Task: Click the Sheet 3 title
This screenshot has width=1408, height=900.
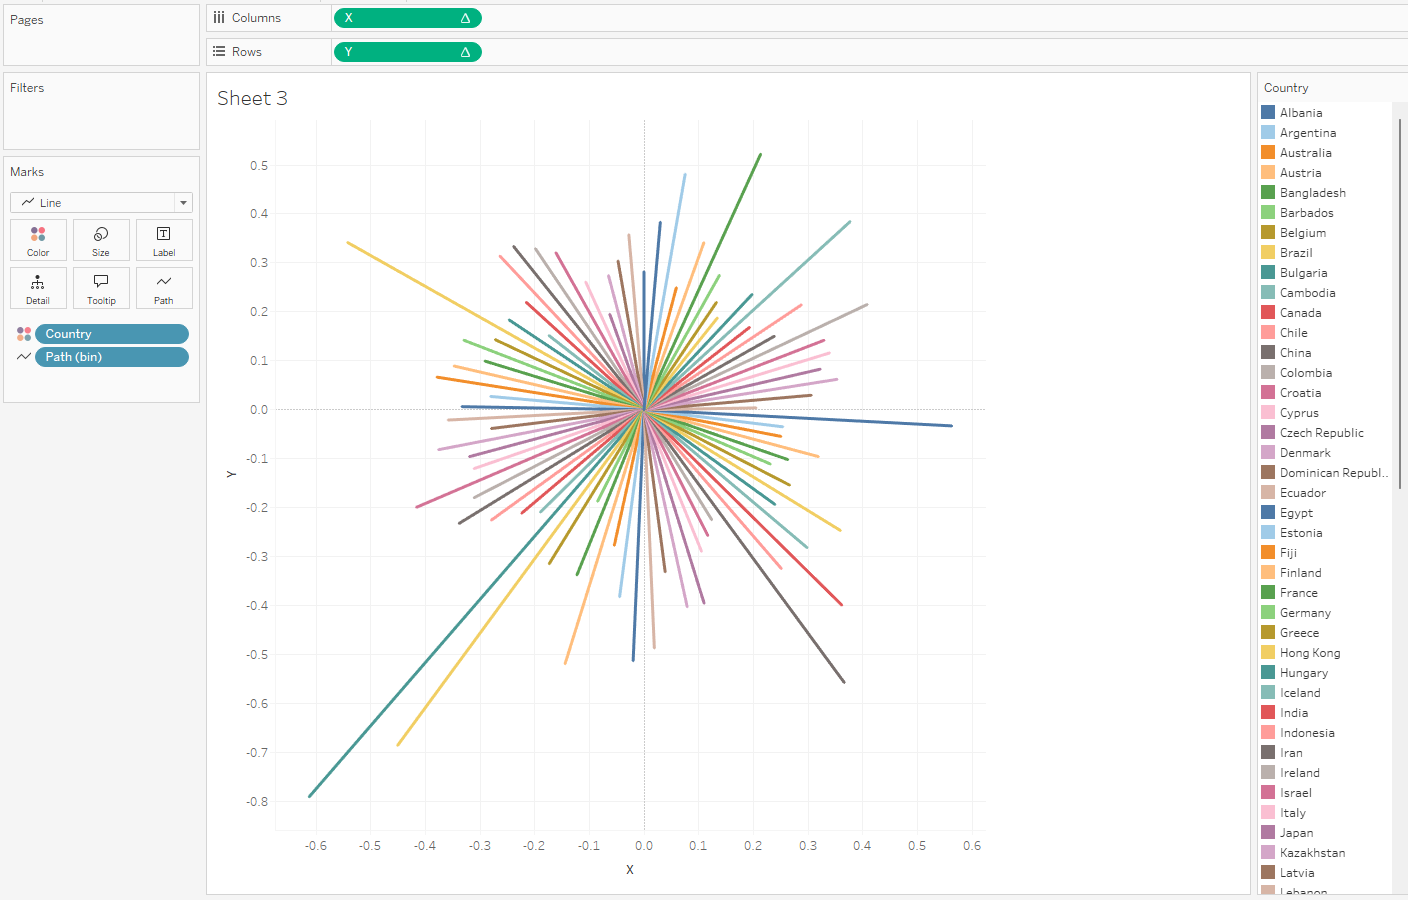Action: click(252, 98)
